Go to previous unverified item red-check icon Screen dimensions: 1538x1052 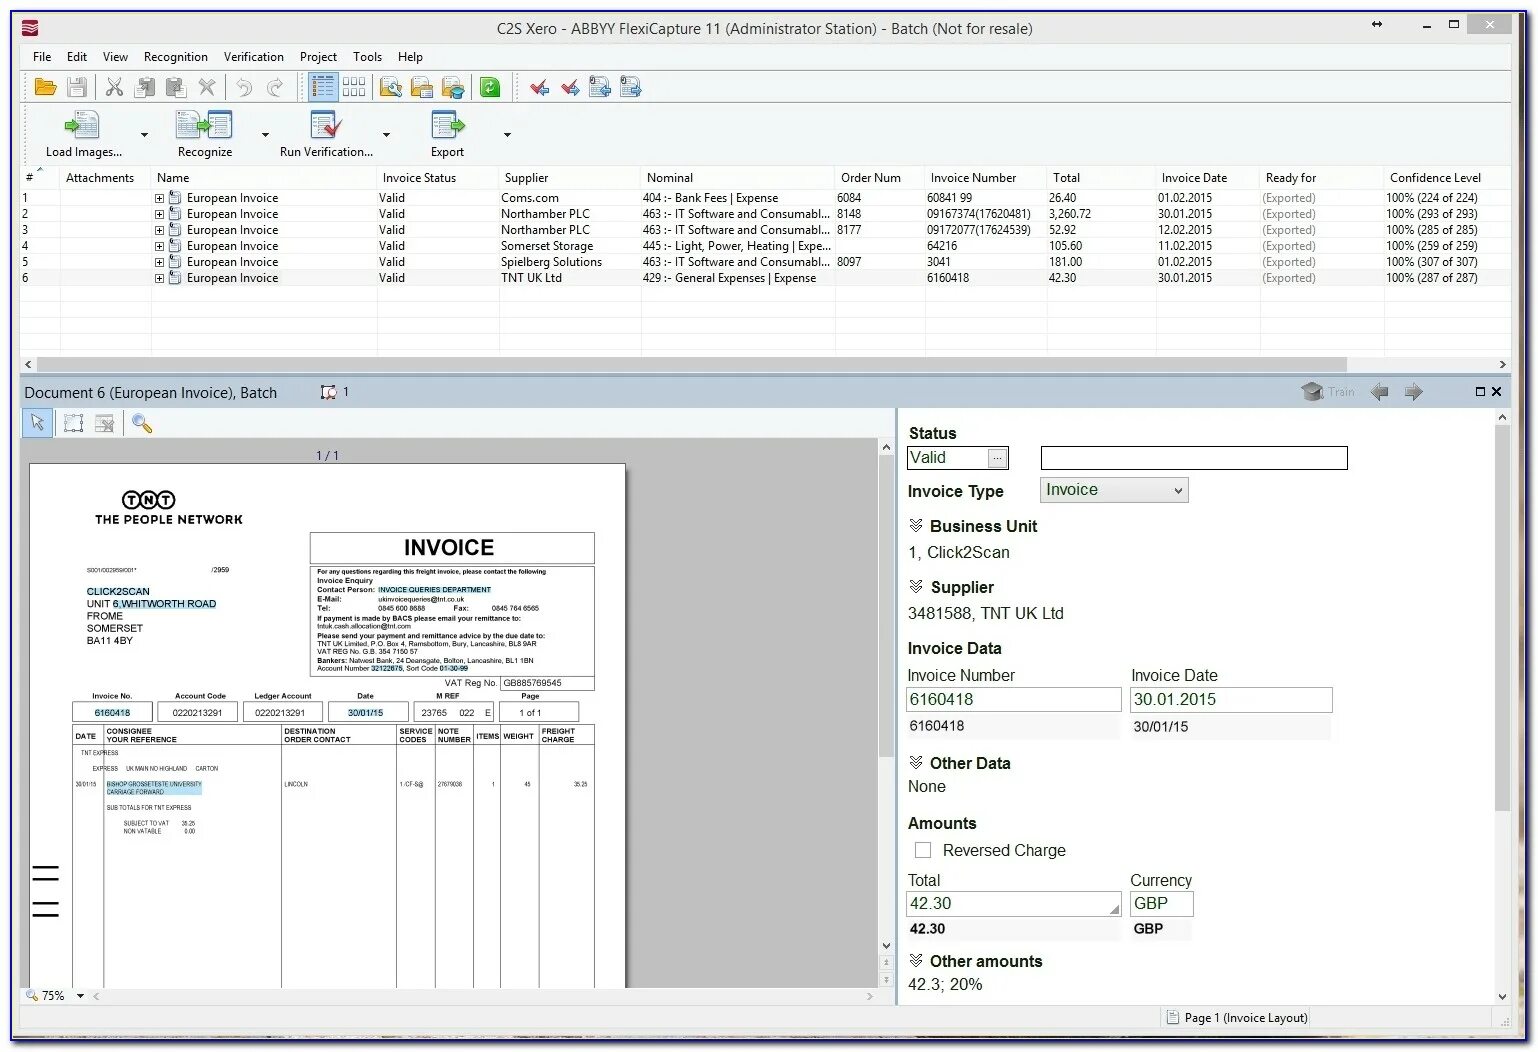[x=540, y=88]
